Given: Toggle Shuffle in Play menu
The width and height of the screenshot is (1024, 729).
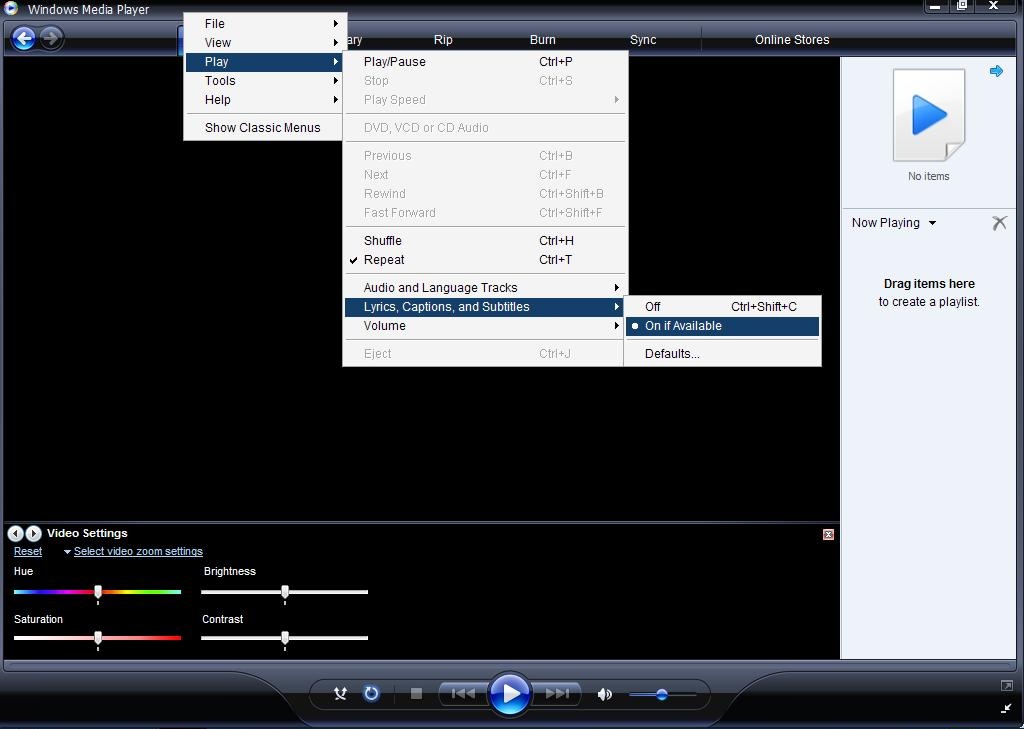Looking at the screenshot, I should click(485, 240).
